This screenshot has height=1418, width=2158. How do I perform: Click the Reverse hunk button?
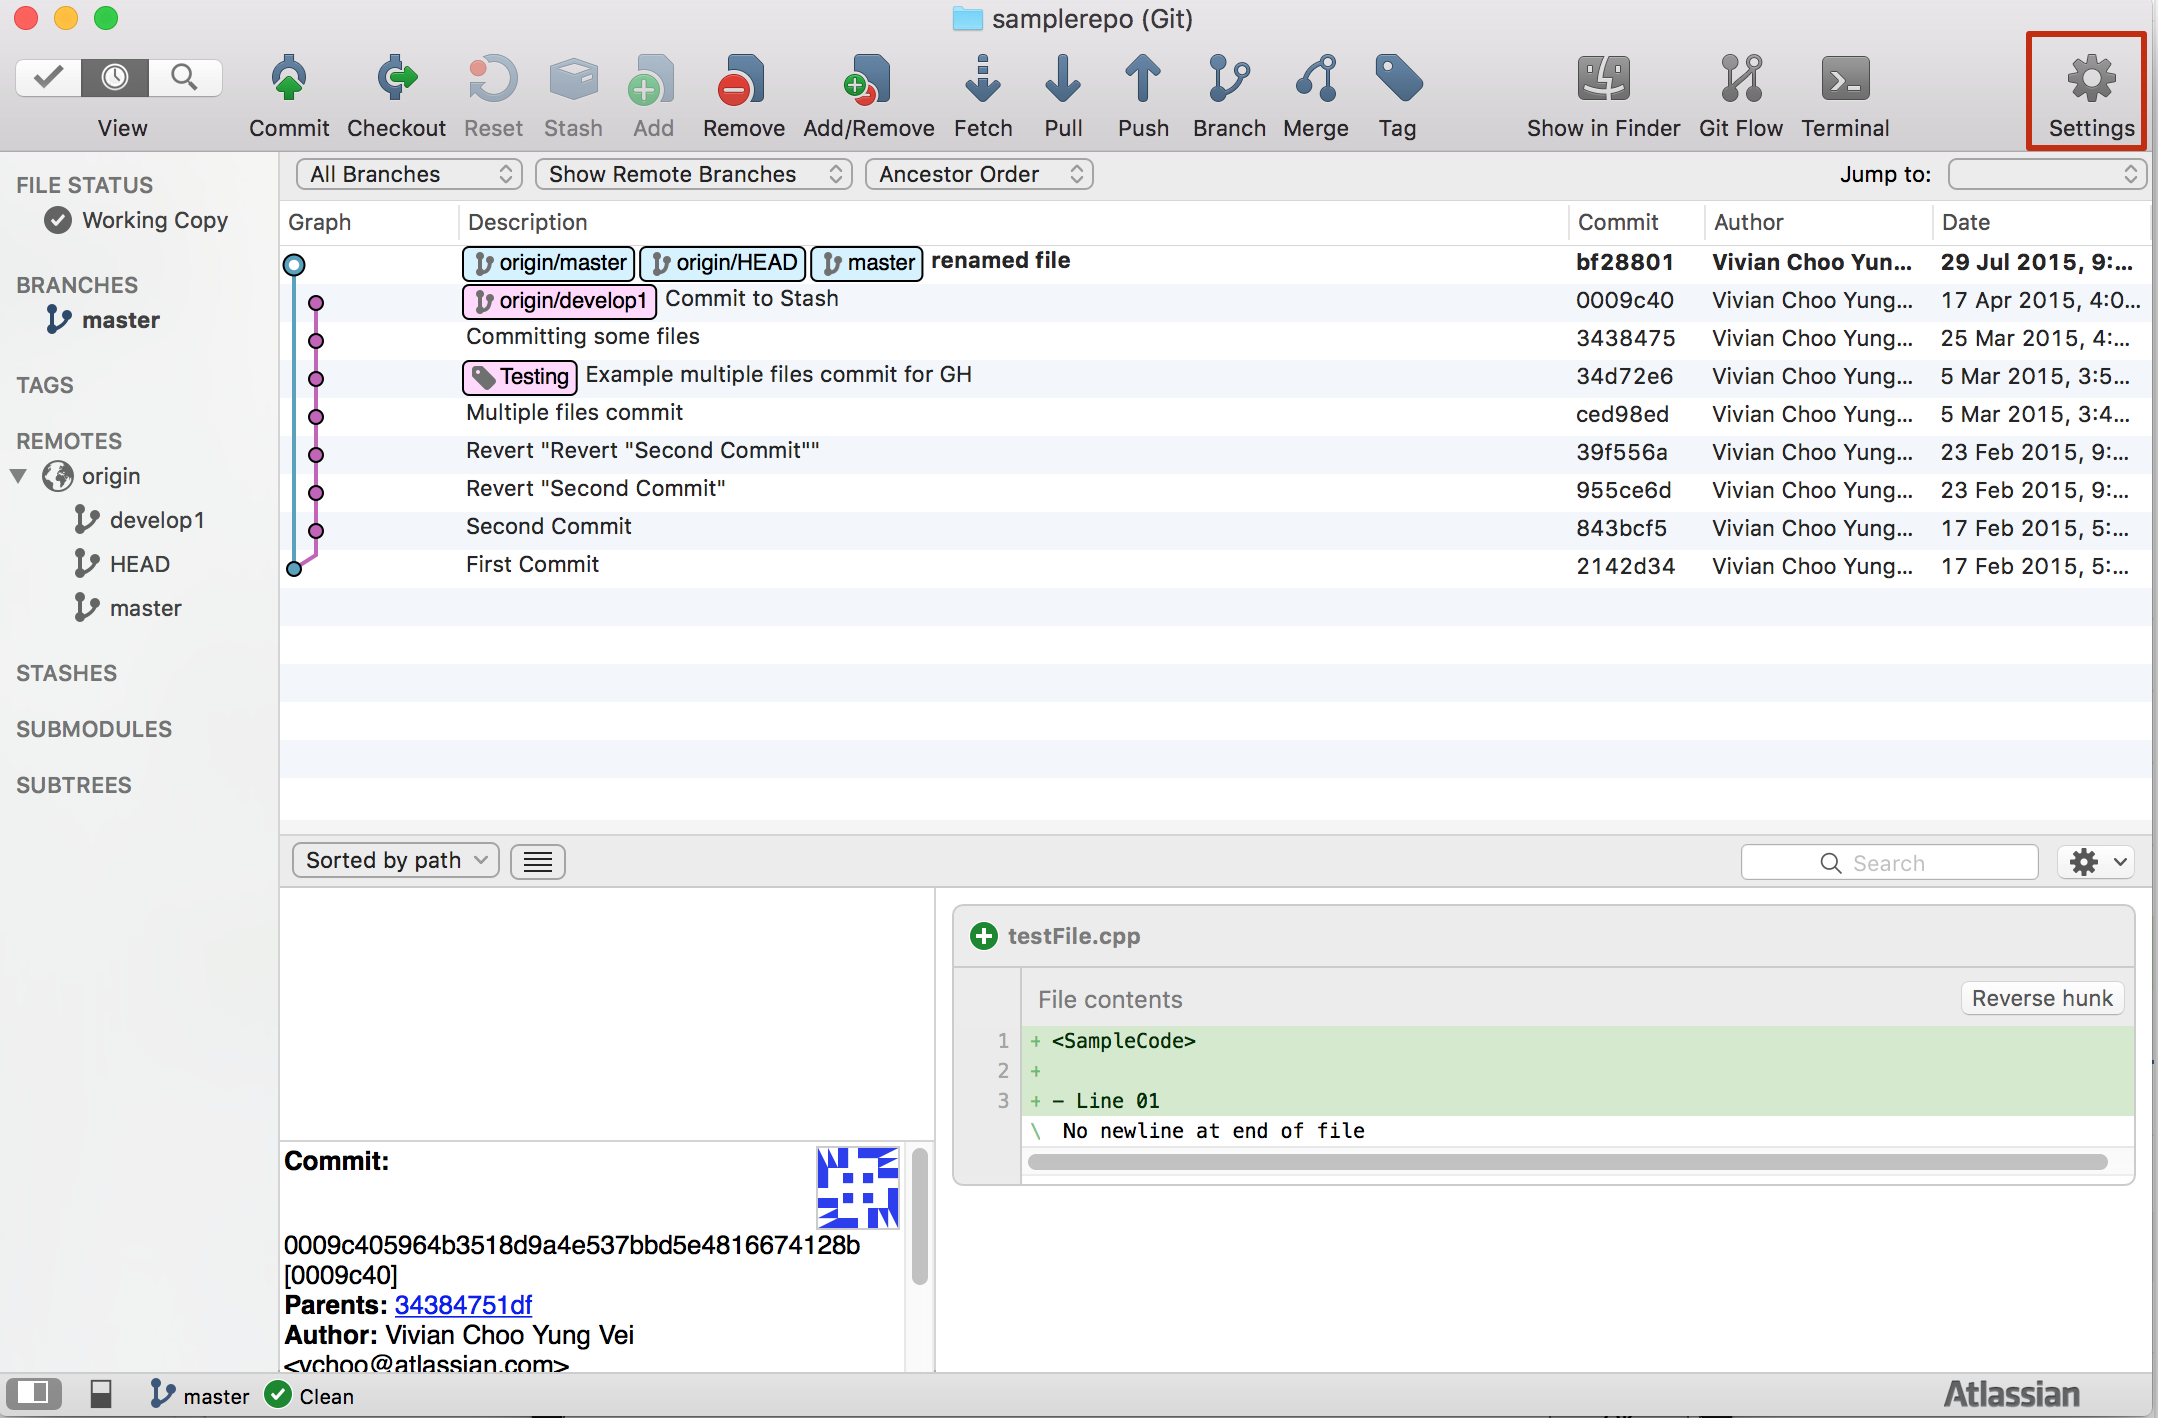click(2044, 997)
